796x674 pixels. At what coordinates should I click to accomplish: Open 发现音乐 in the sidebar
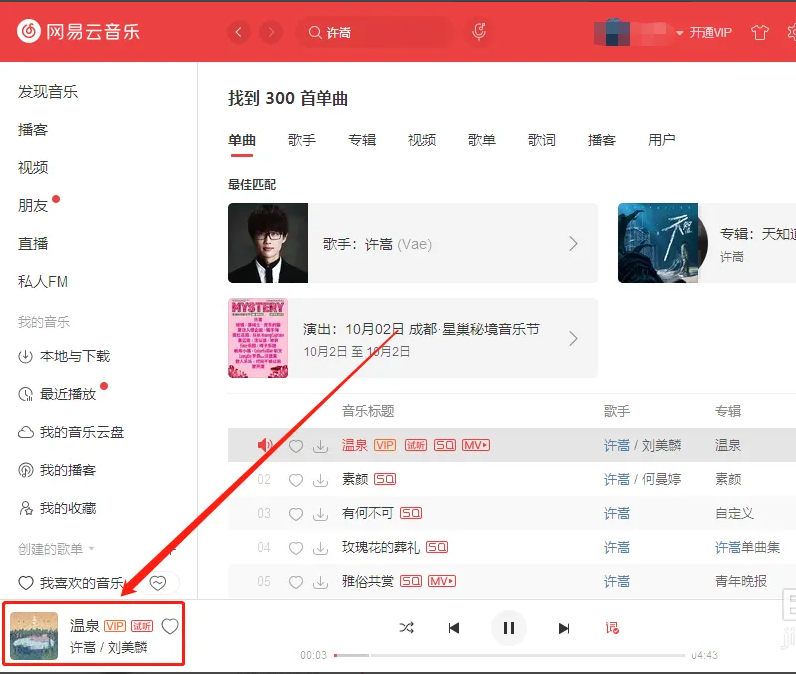(x=48, y=92)
